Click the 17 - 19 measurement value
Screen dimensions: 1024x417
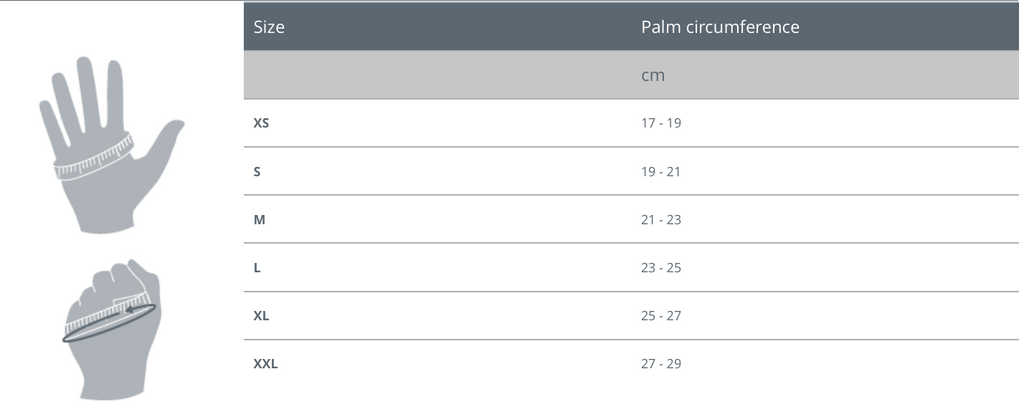[661, 123]
